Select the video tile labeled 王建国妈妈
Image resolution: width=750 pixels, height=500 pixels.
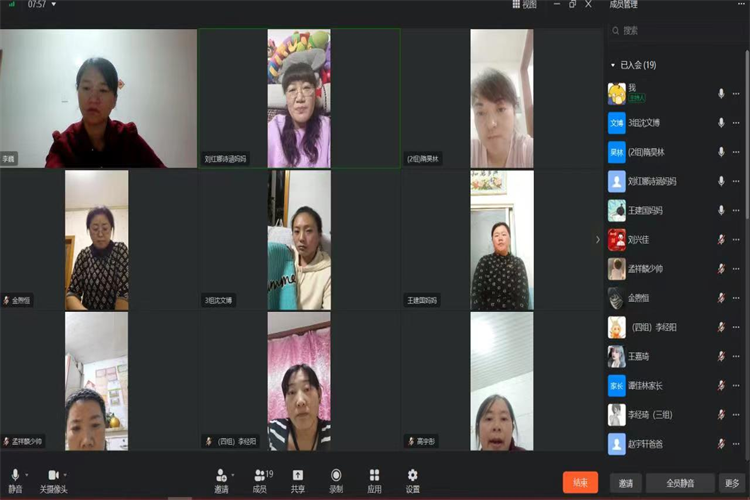[502, 240]
